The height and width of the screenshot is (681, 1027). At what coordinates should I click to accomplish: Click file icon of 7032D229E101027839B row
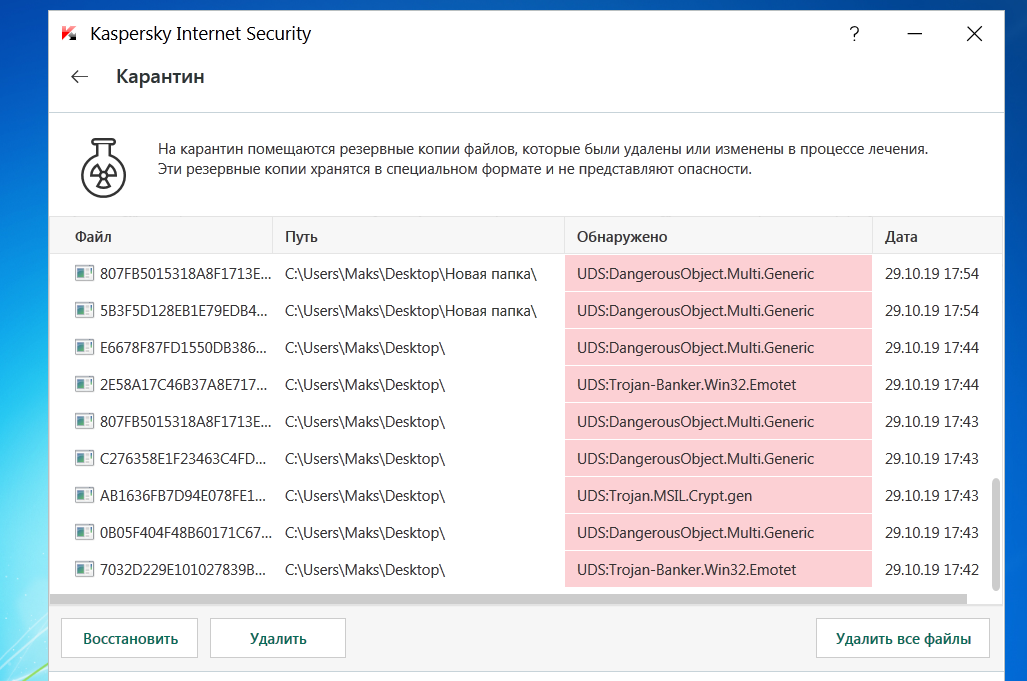pyautogui.click(x=84, y=569)
